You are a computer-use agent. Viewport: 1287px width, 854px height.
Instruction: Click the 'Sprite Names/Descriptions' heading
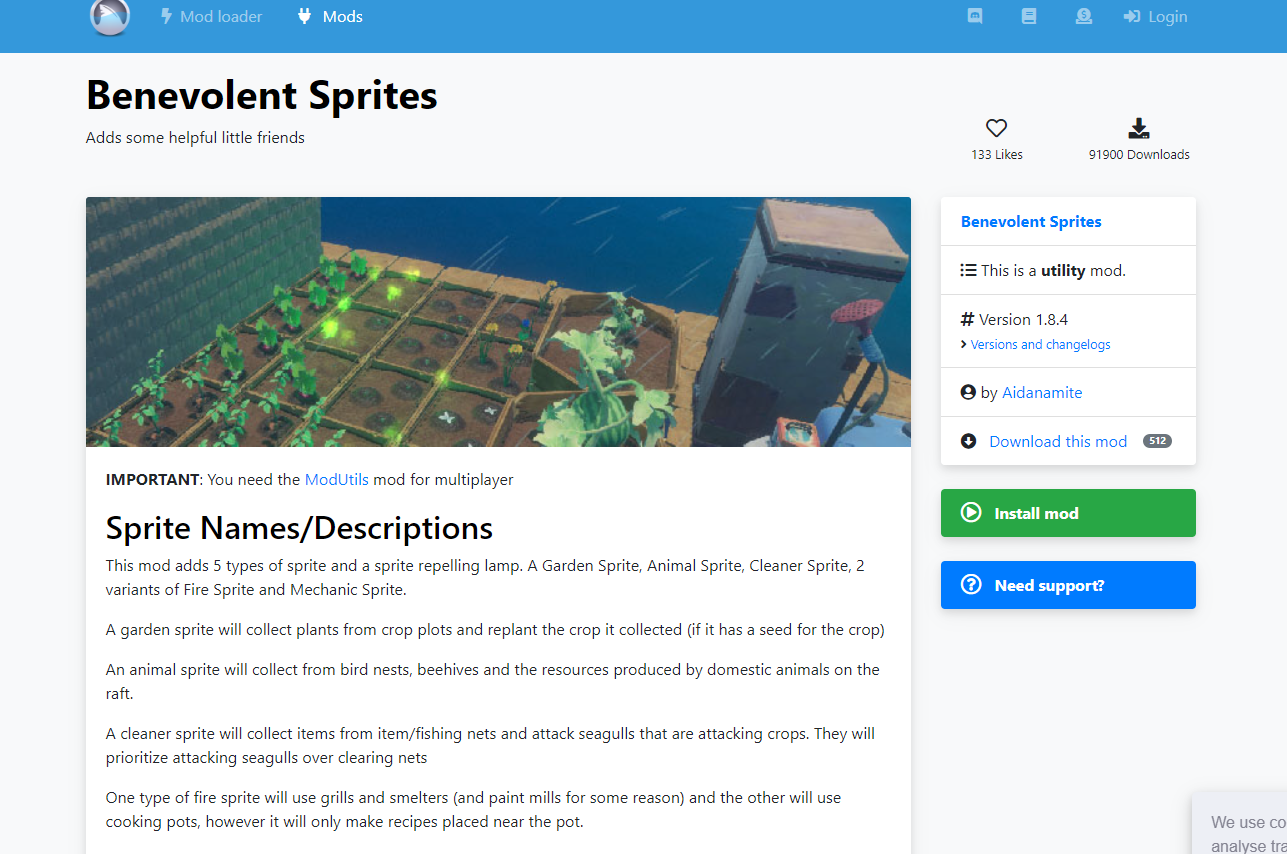299,527
